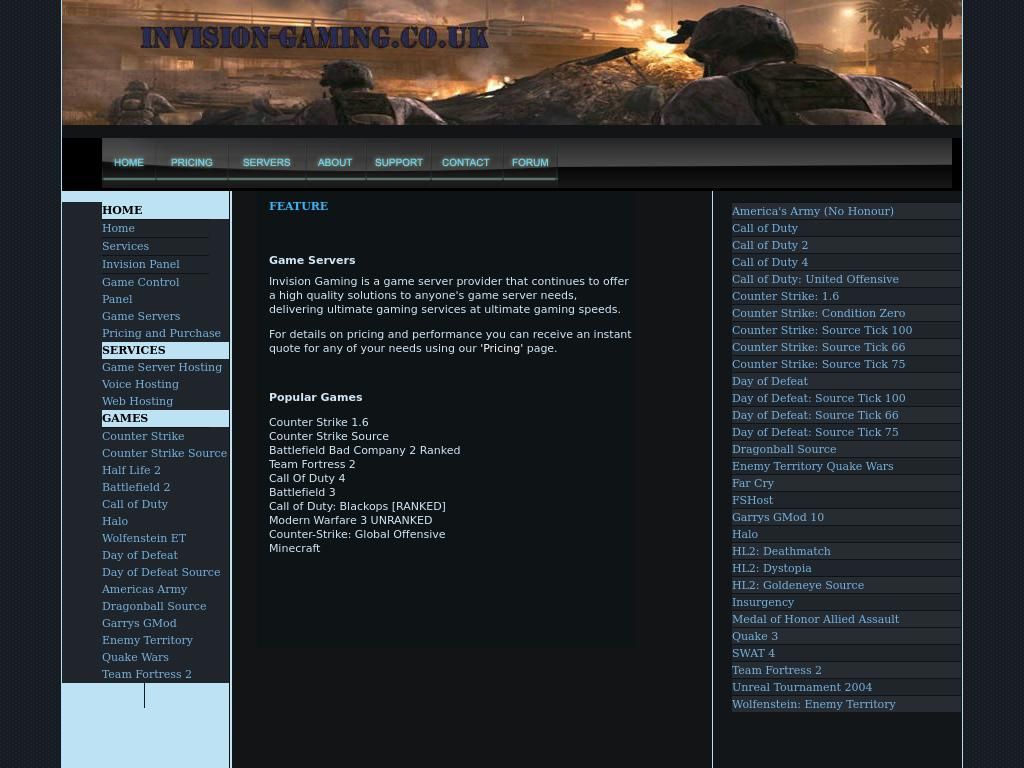Open the Web Hosting link
The height and width of the screenshot is (768, 1024).
click(137, 401)
